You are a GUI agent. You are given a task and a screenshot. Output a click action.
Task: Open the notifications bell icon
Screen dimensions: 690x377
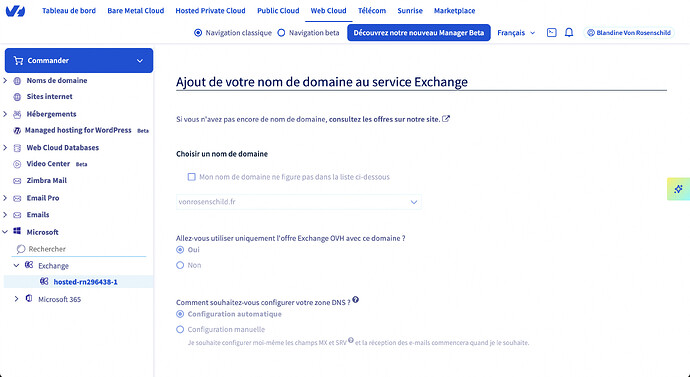(569, 33)
